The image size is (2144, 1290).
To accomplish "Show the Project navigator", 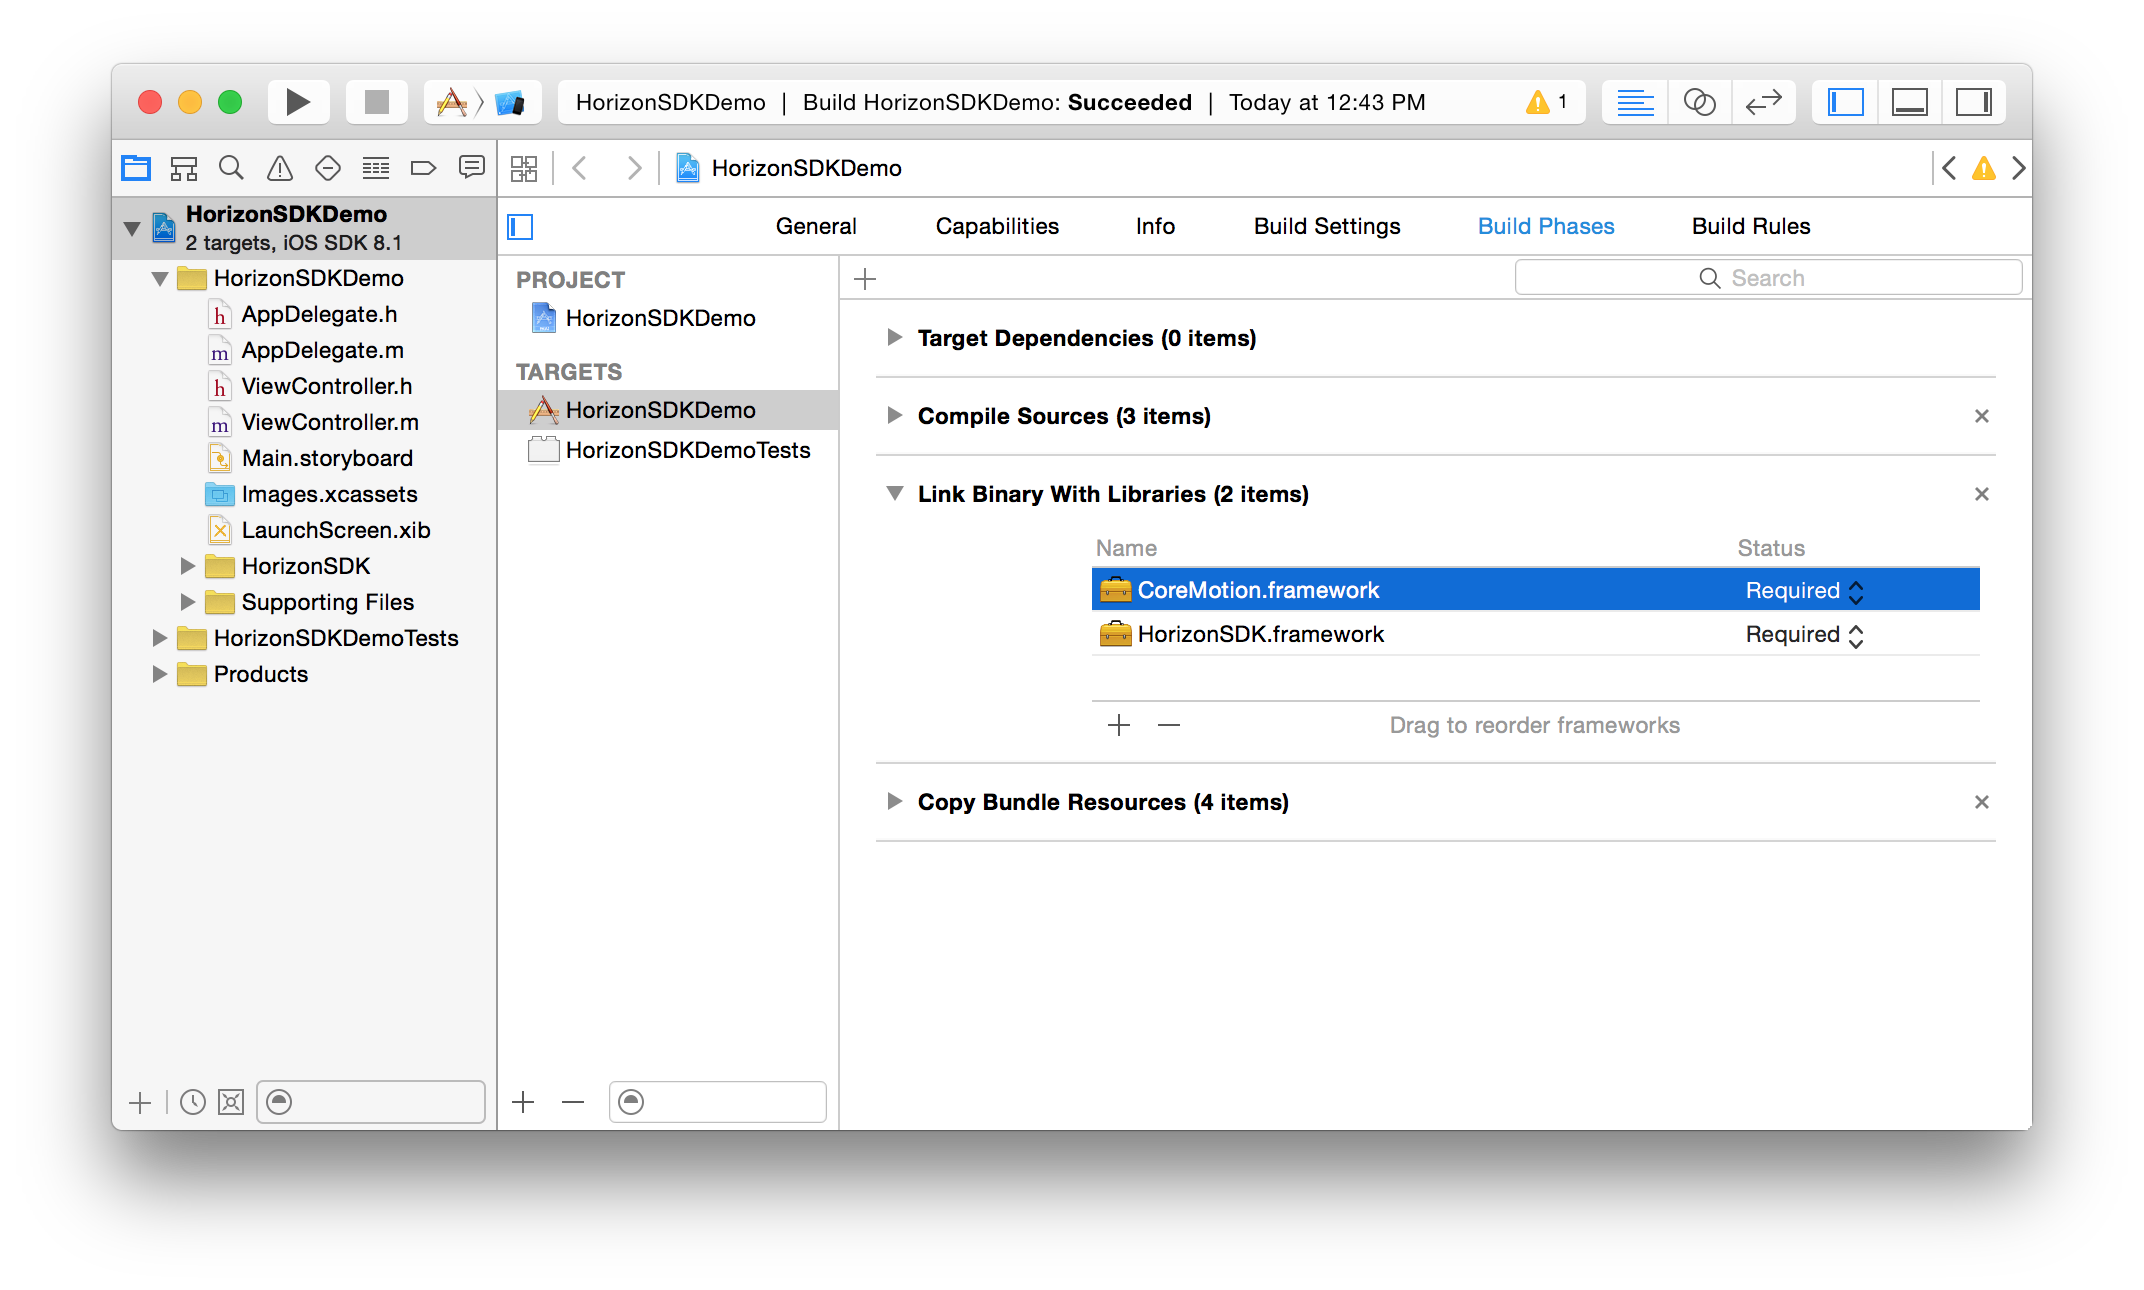I will (x=136, y=168).
